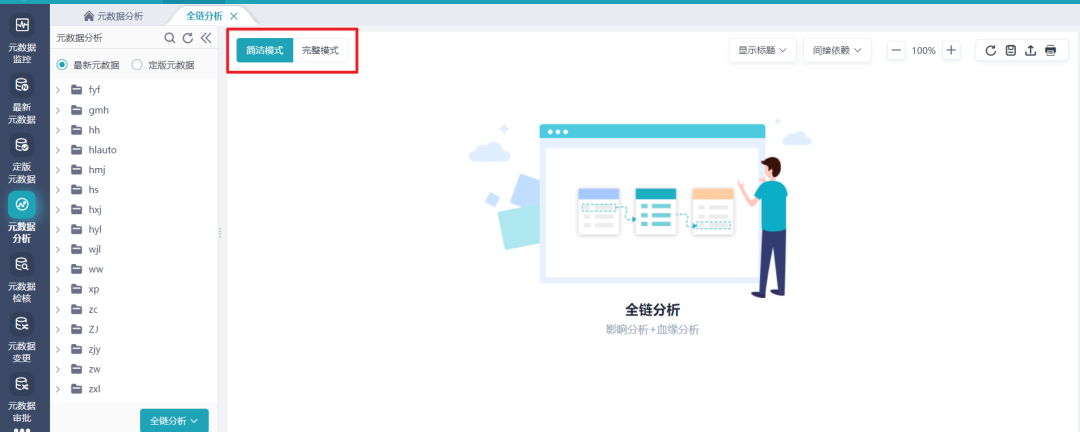This screenshot has width=1080, height=432.
Task: Open the 显示标题 dropdown
Action: (761, 50)
